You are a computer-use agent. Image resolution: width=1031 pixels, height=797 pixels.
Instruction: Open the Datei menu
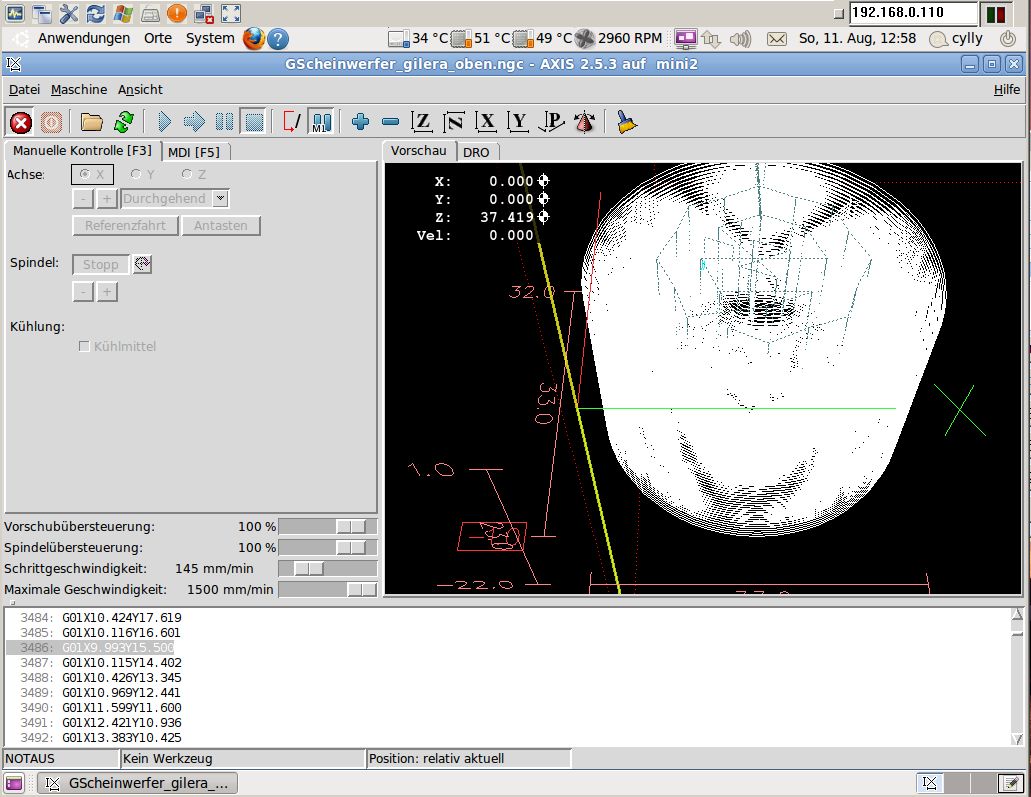(x=24, y=89)
